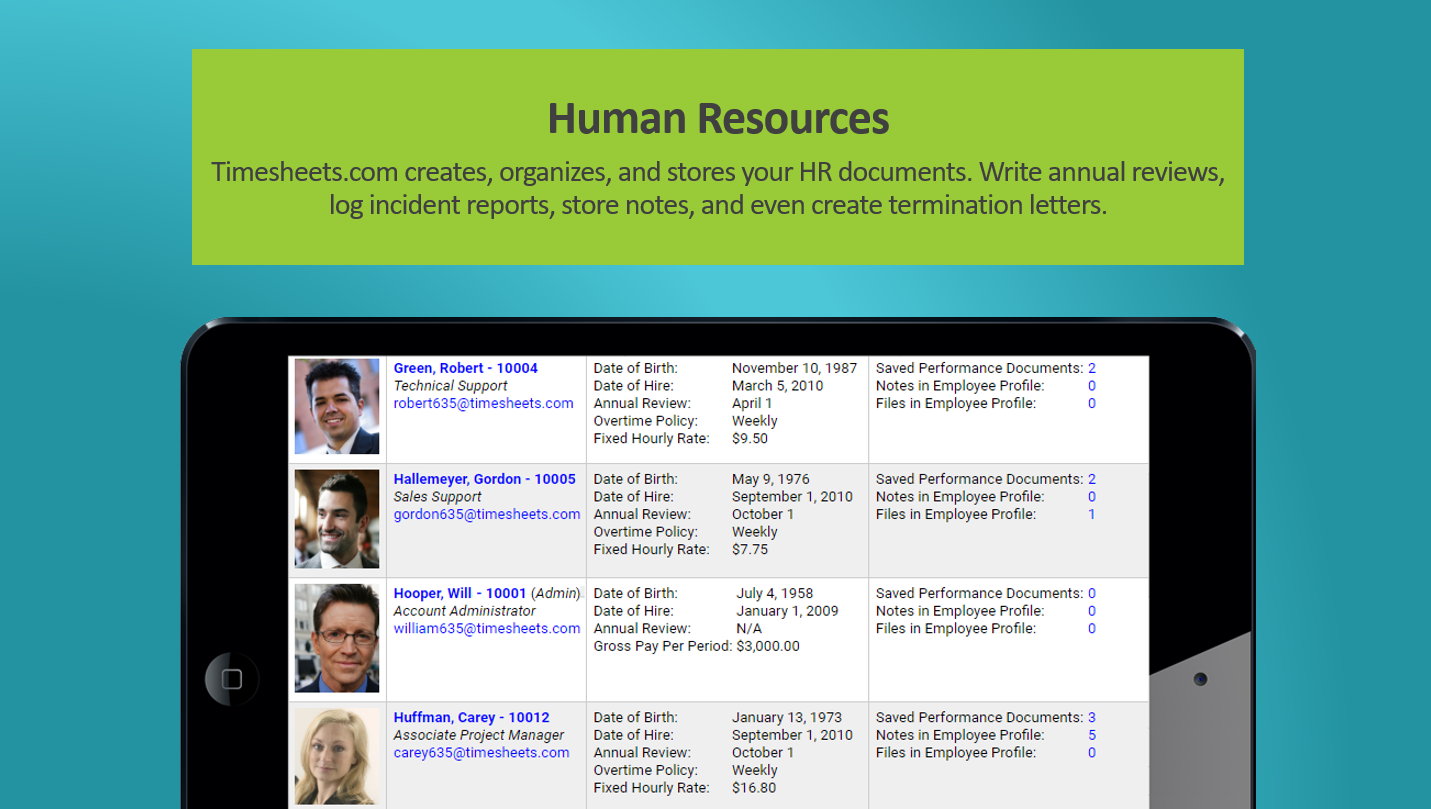View Carey Huffman's profile files
Viewport: 1431px width, 809px height.
click(x=1091, y=752)
